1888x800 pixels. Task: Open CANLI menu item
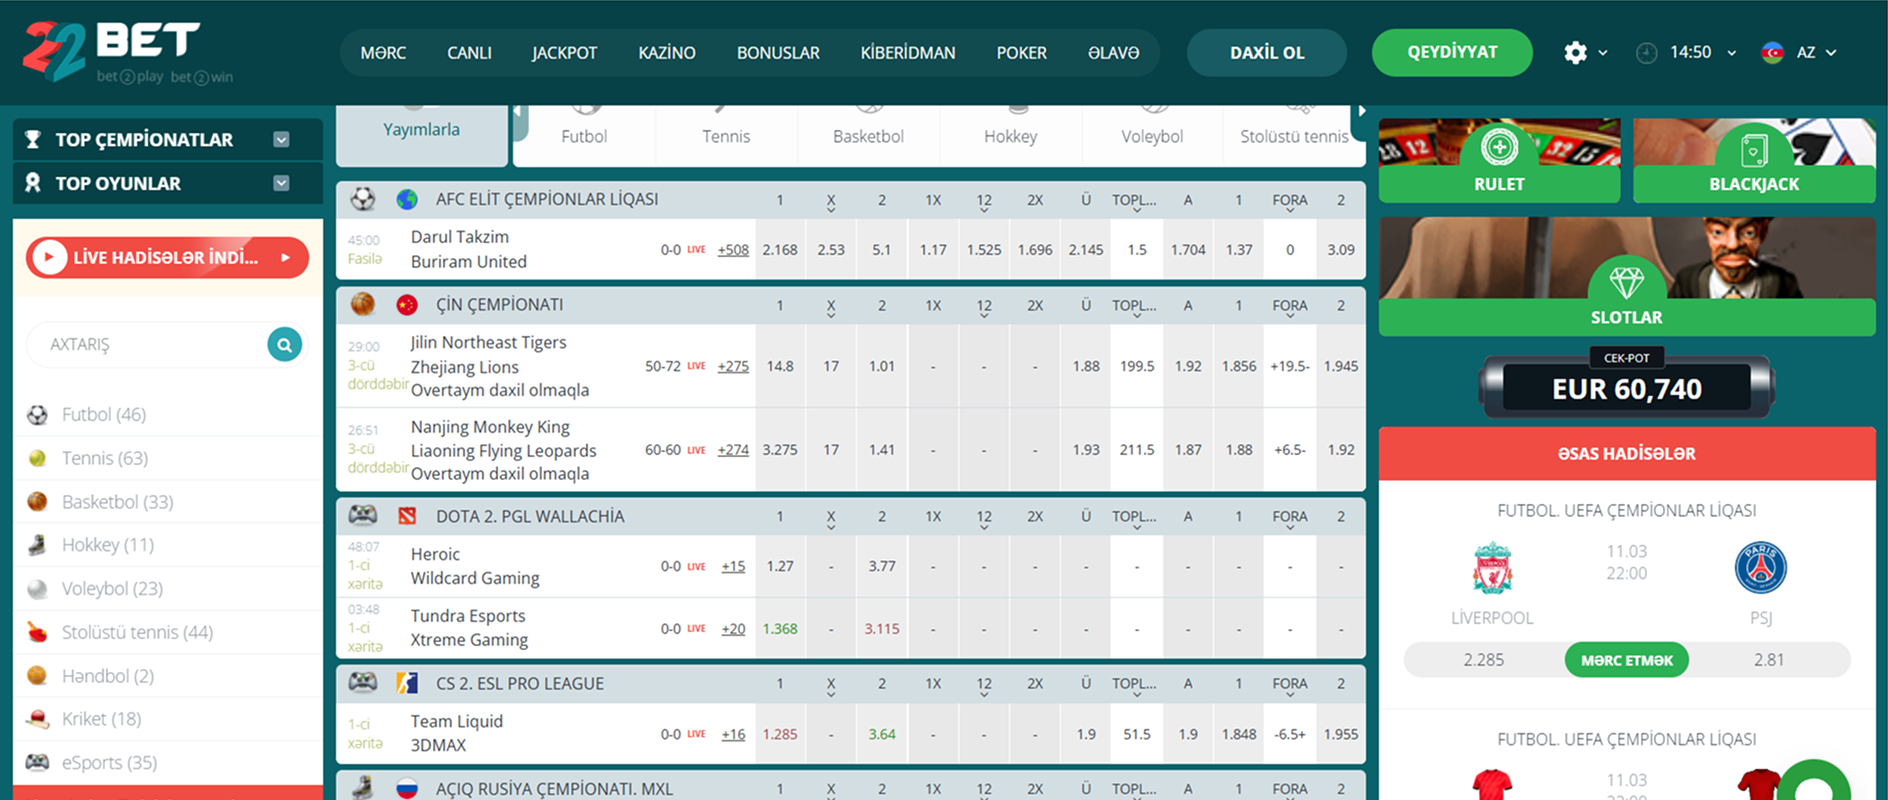click(x=469, y=53)
